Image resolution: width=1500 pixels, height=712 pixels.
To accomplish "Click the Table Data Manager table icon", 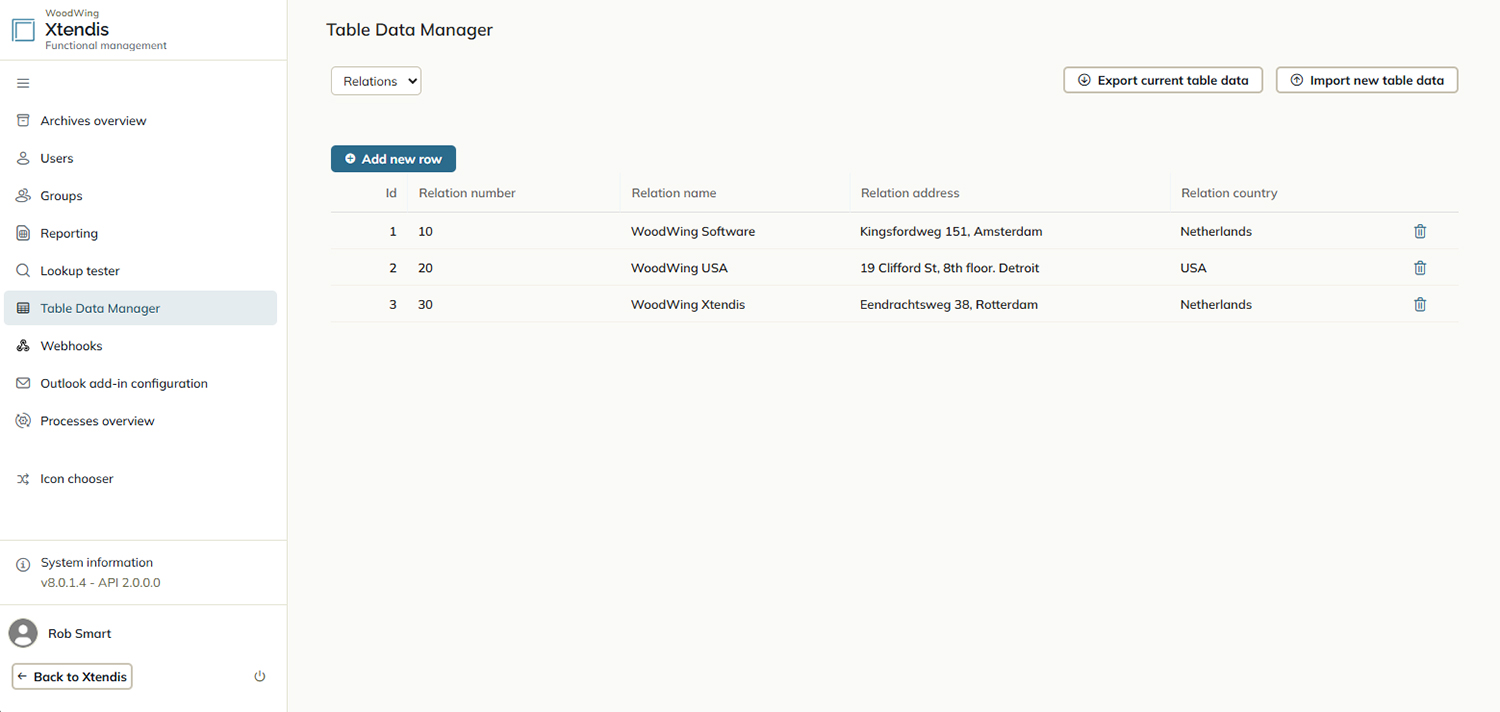I will coord(23,308).
